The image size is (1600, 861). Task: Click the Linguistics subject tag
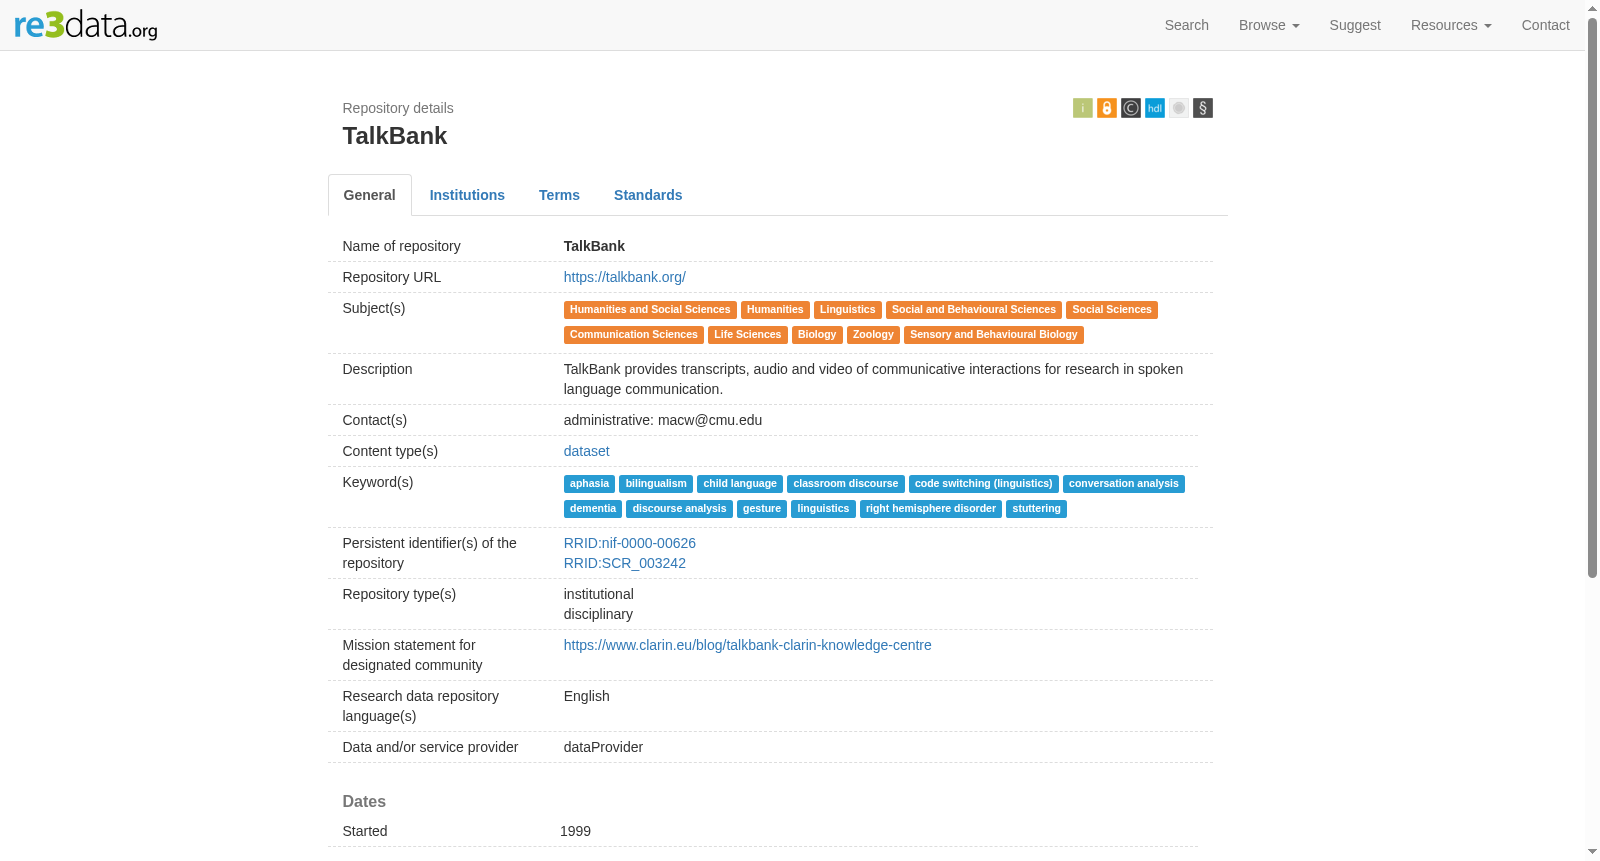pyautogui.click(x=848, y=310)
